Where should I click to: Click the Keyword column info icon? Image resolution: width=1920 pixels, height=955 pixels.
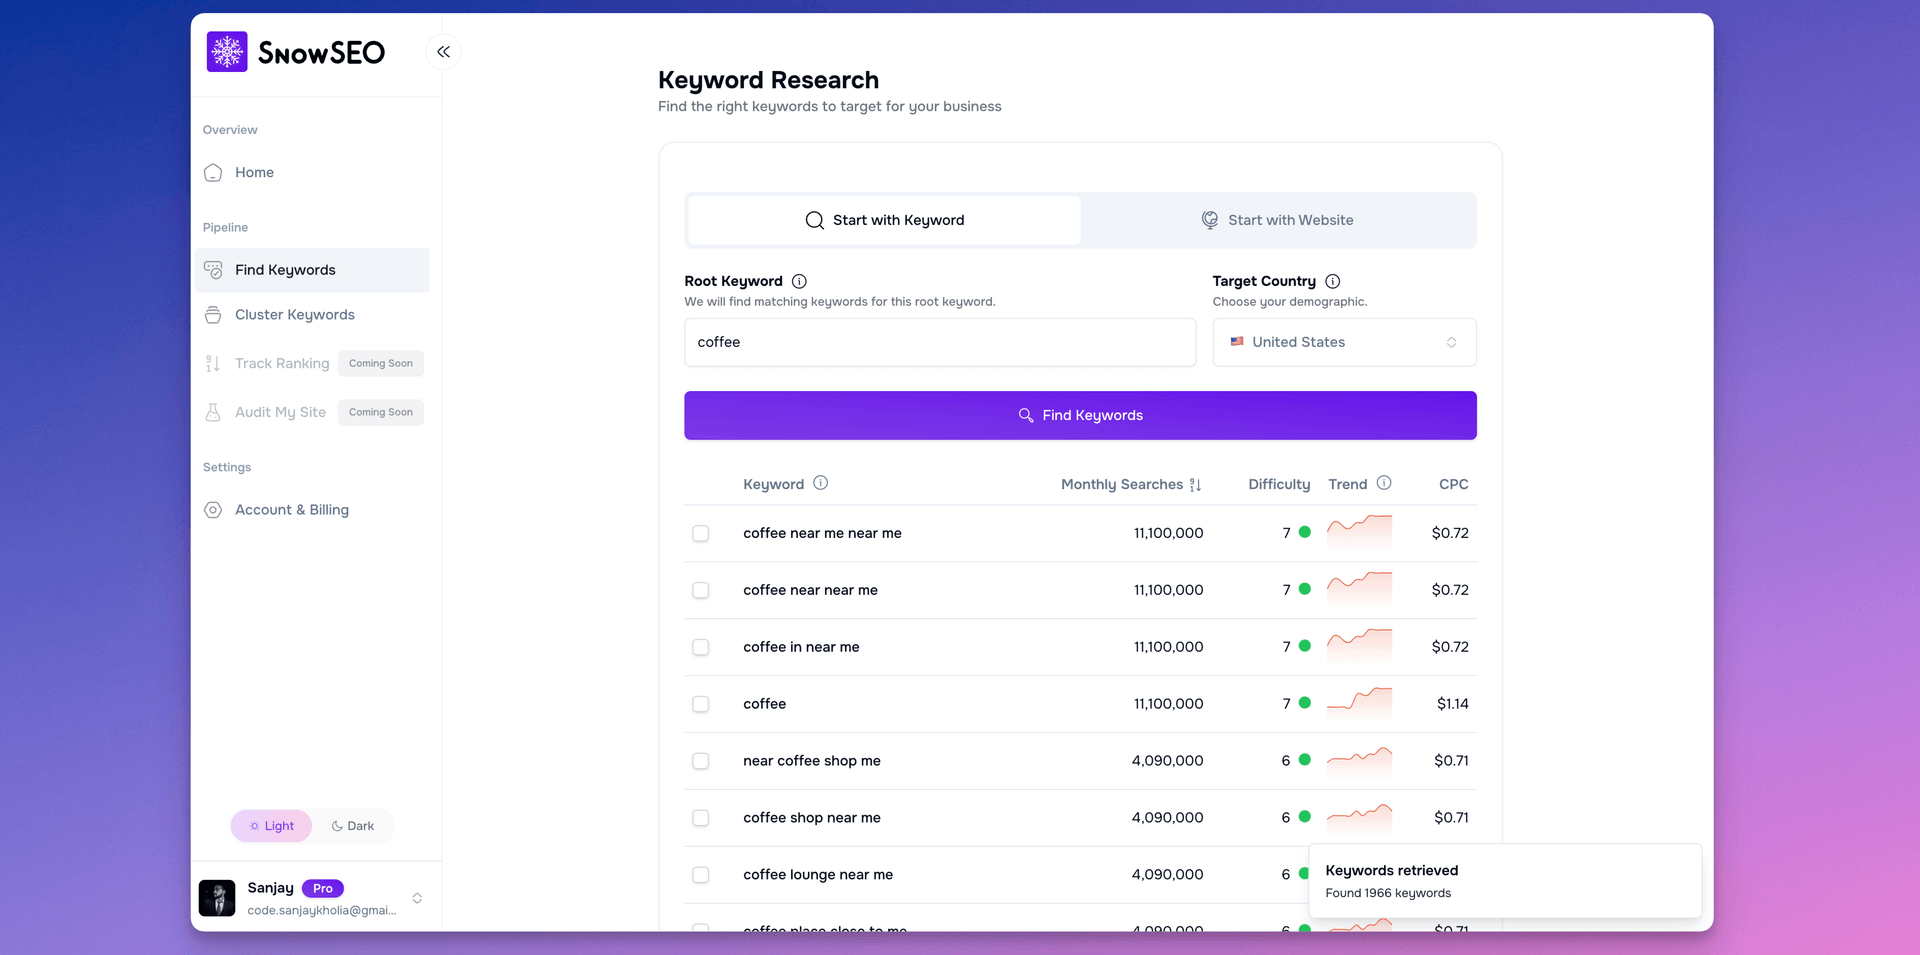tap(820, 483)
